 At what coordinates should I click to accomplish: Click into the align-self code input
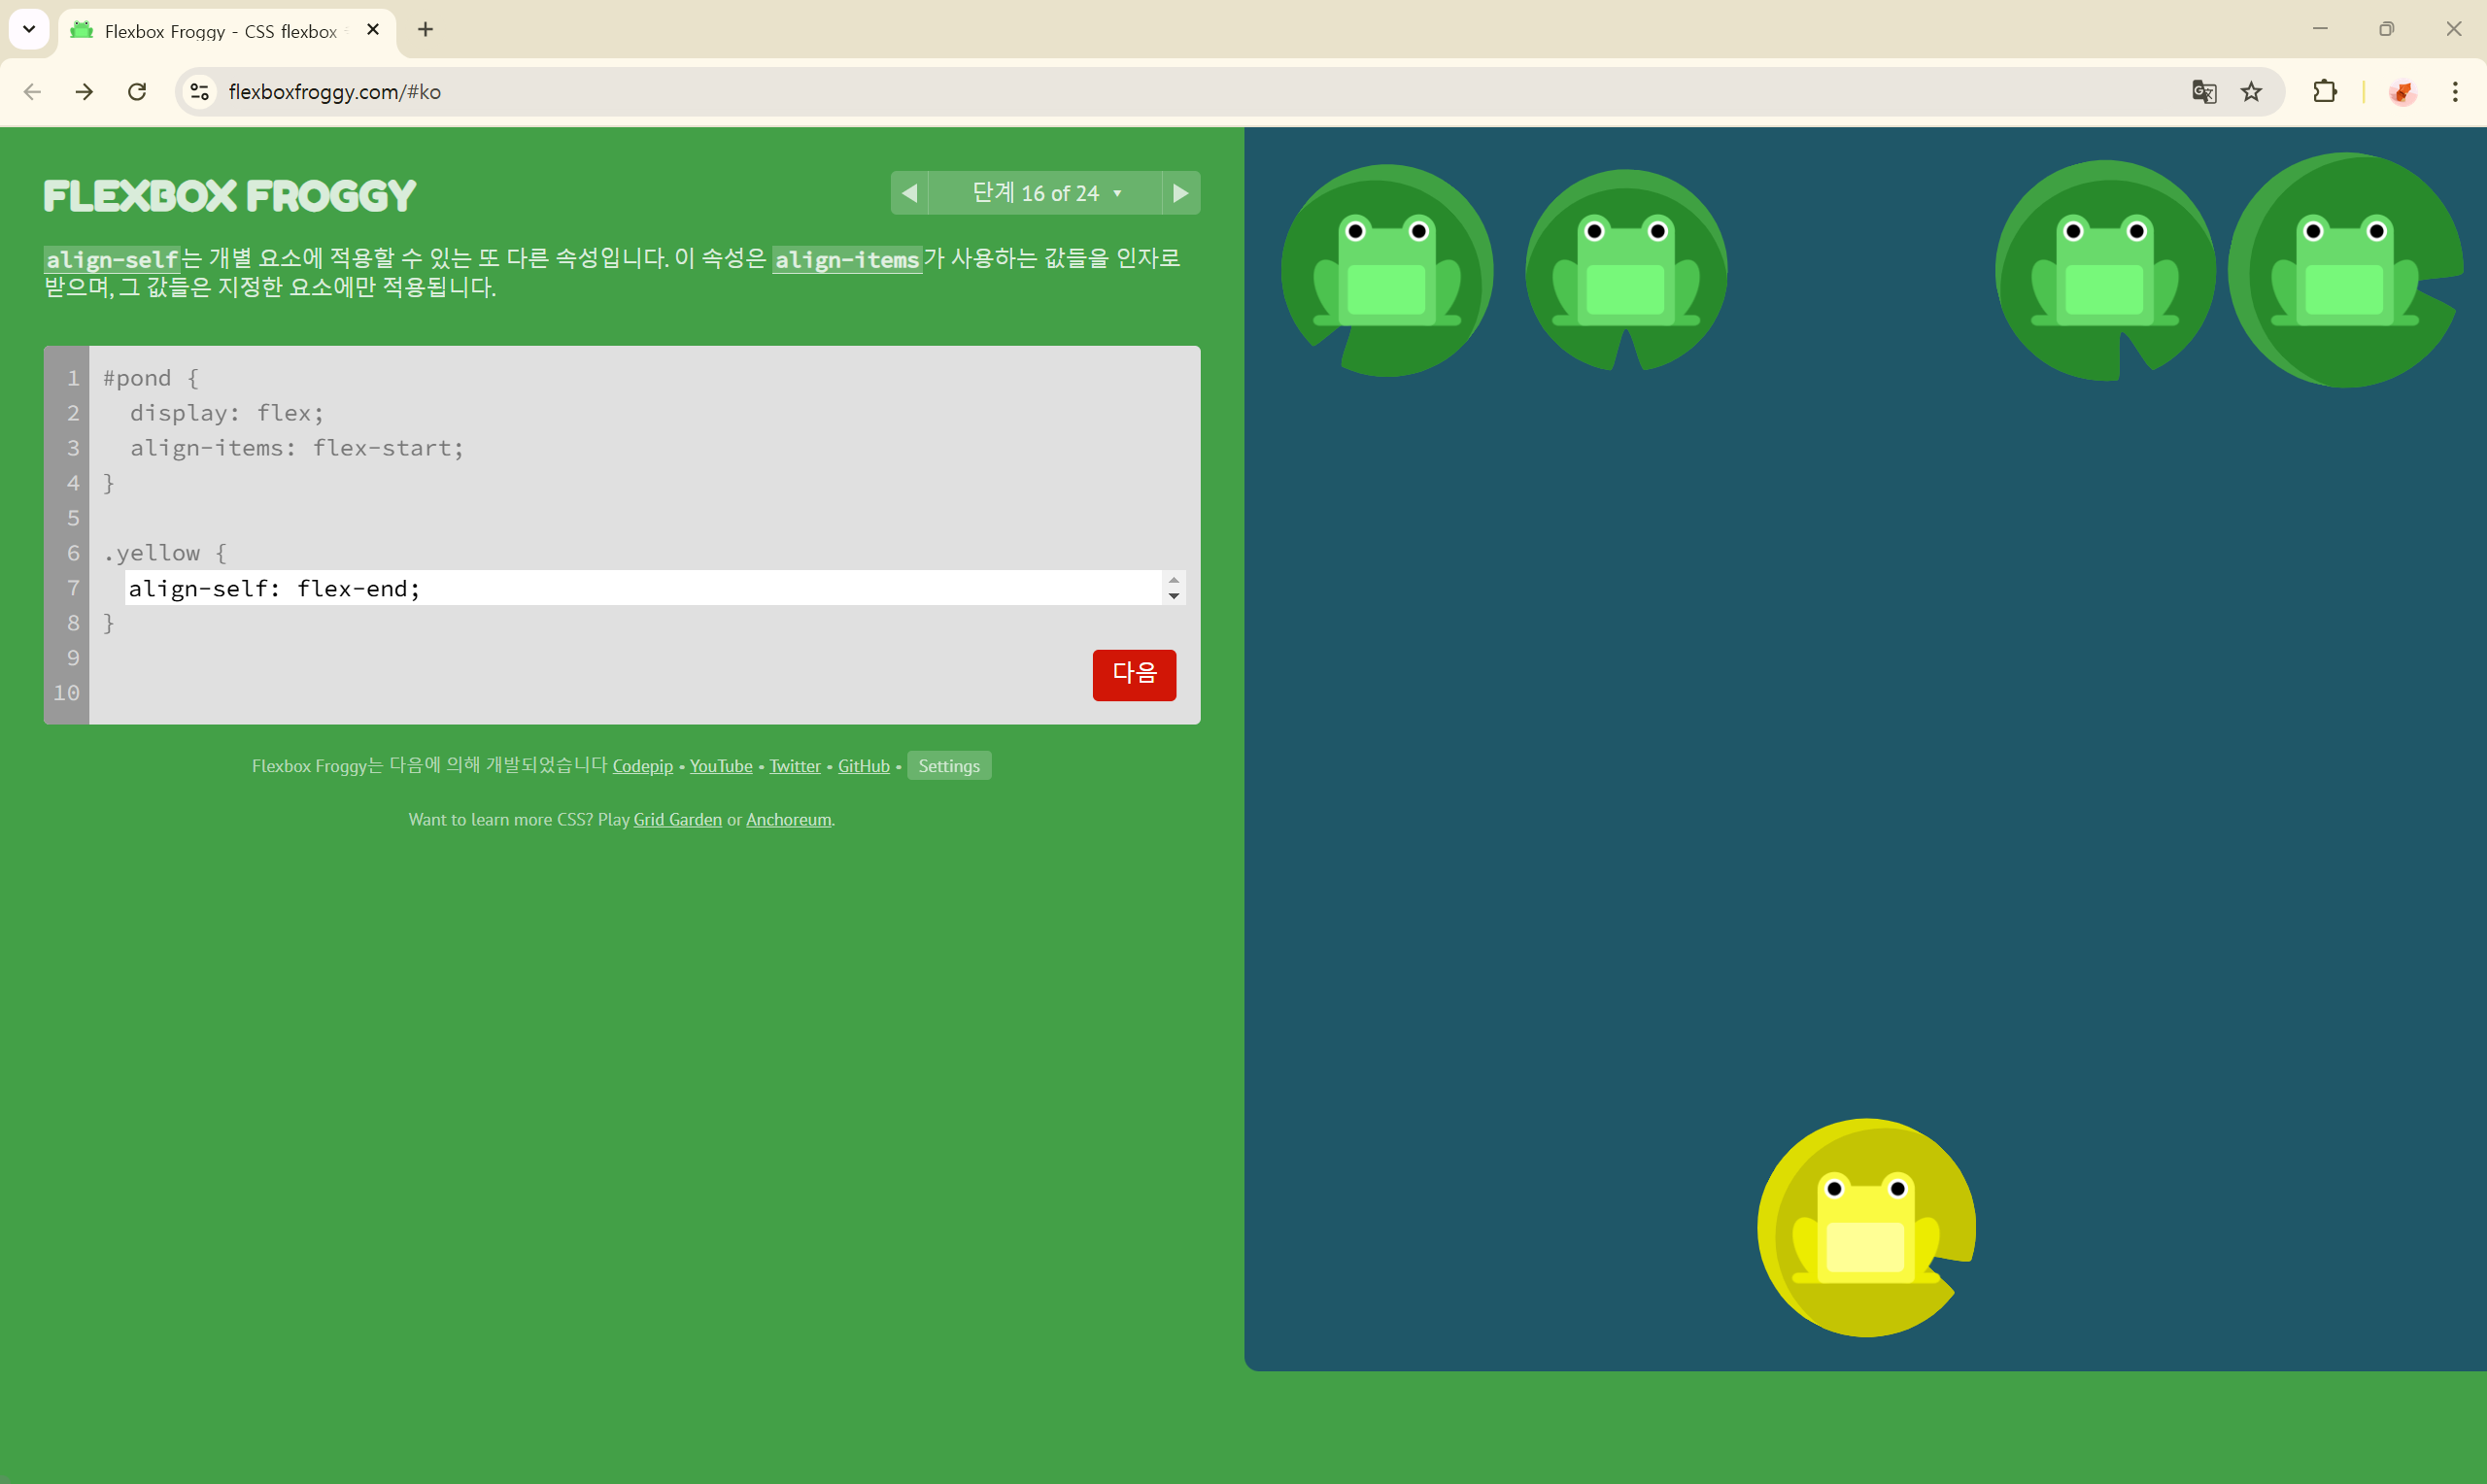coord(640,588)
